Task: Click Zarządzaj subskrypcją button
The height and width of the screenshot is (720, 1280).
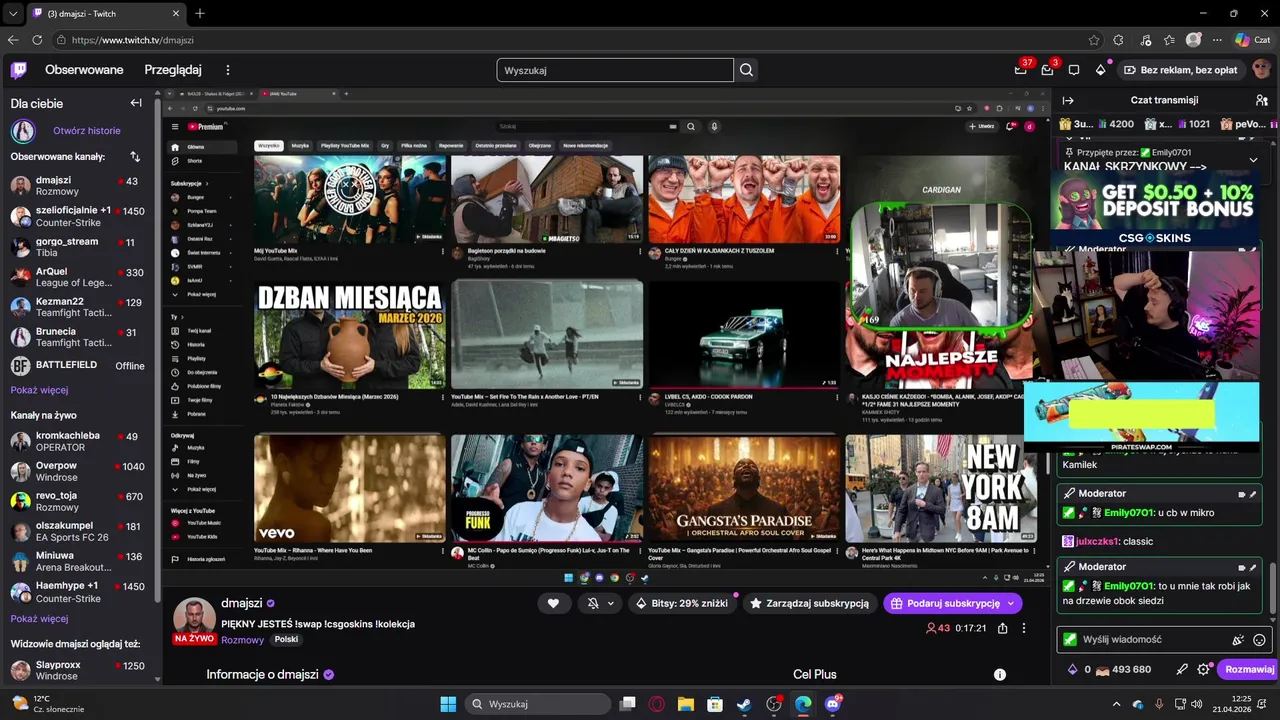Action: pyautogui.click(x=810, y=603)
